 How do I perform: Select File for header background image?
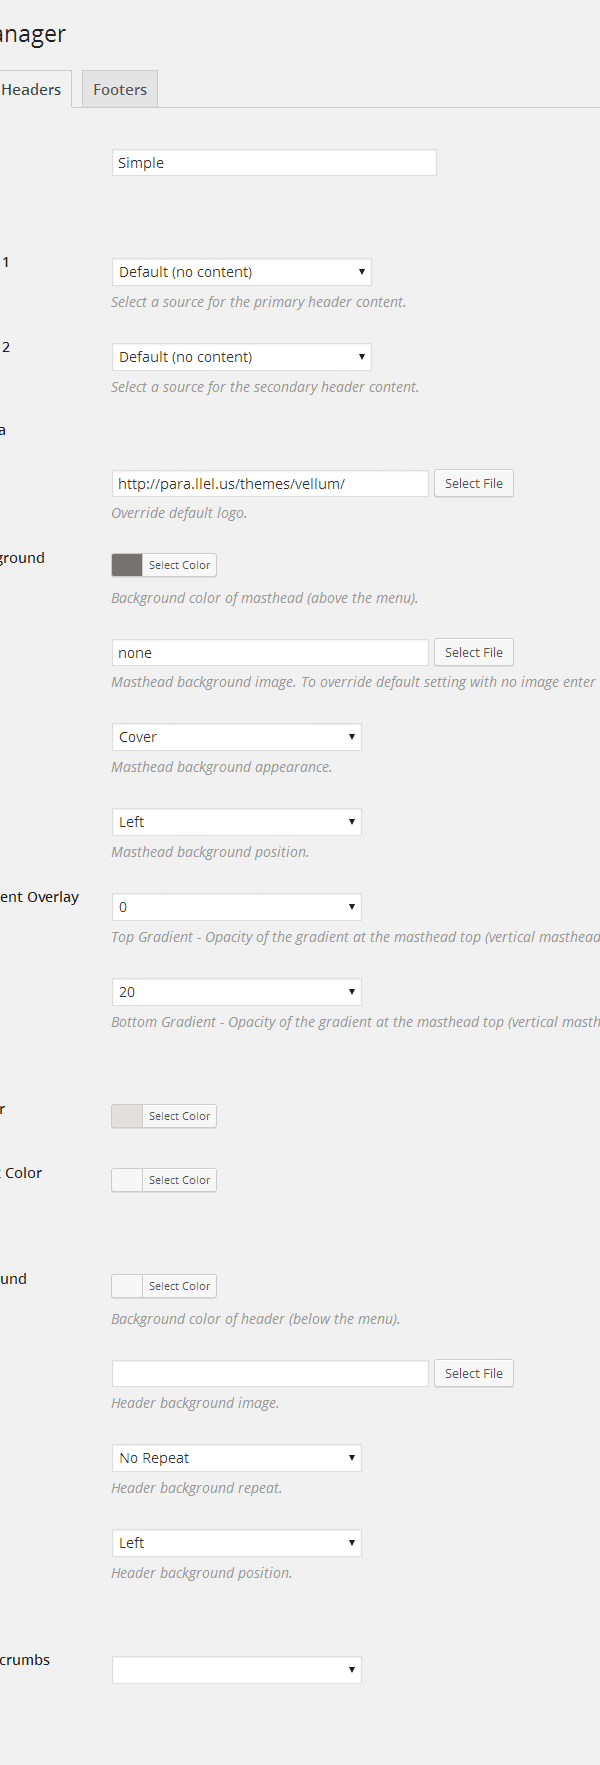pyautogui.click(x=474, y=1374)
